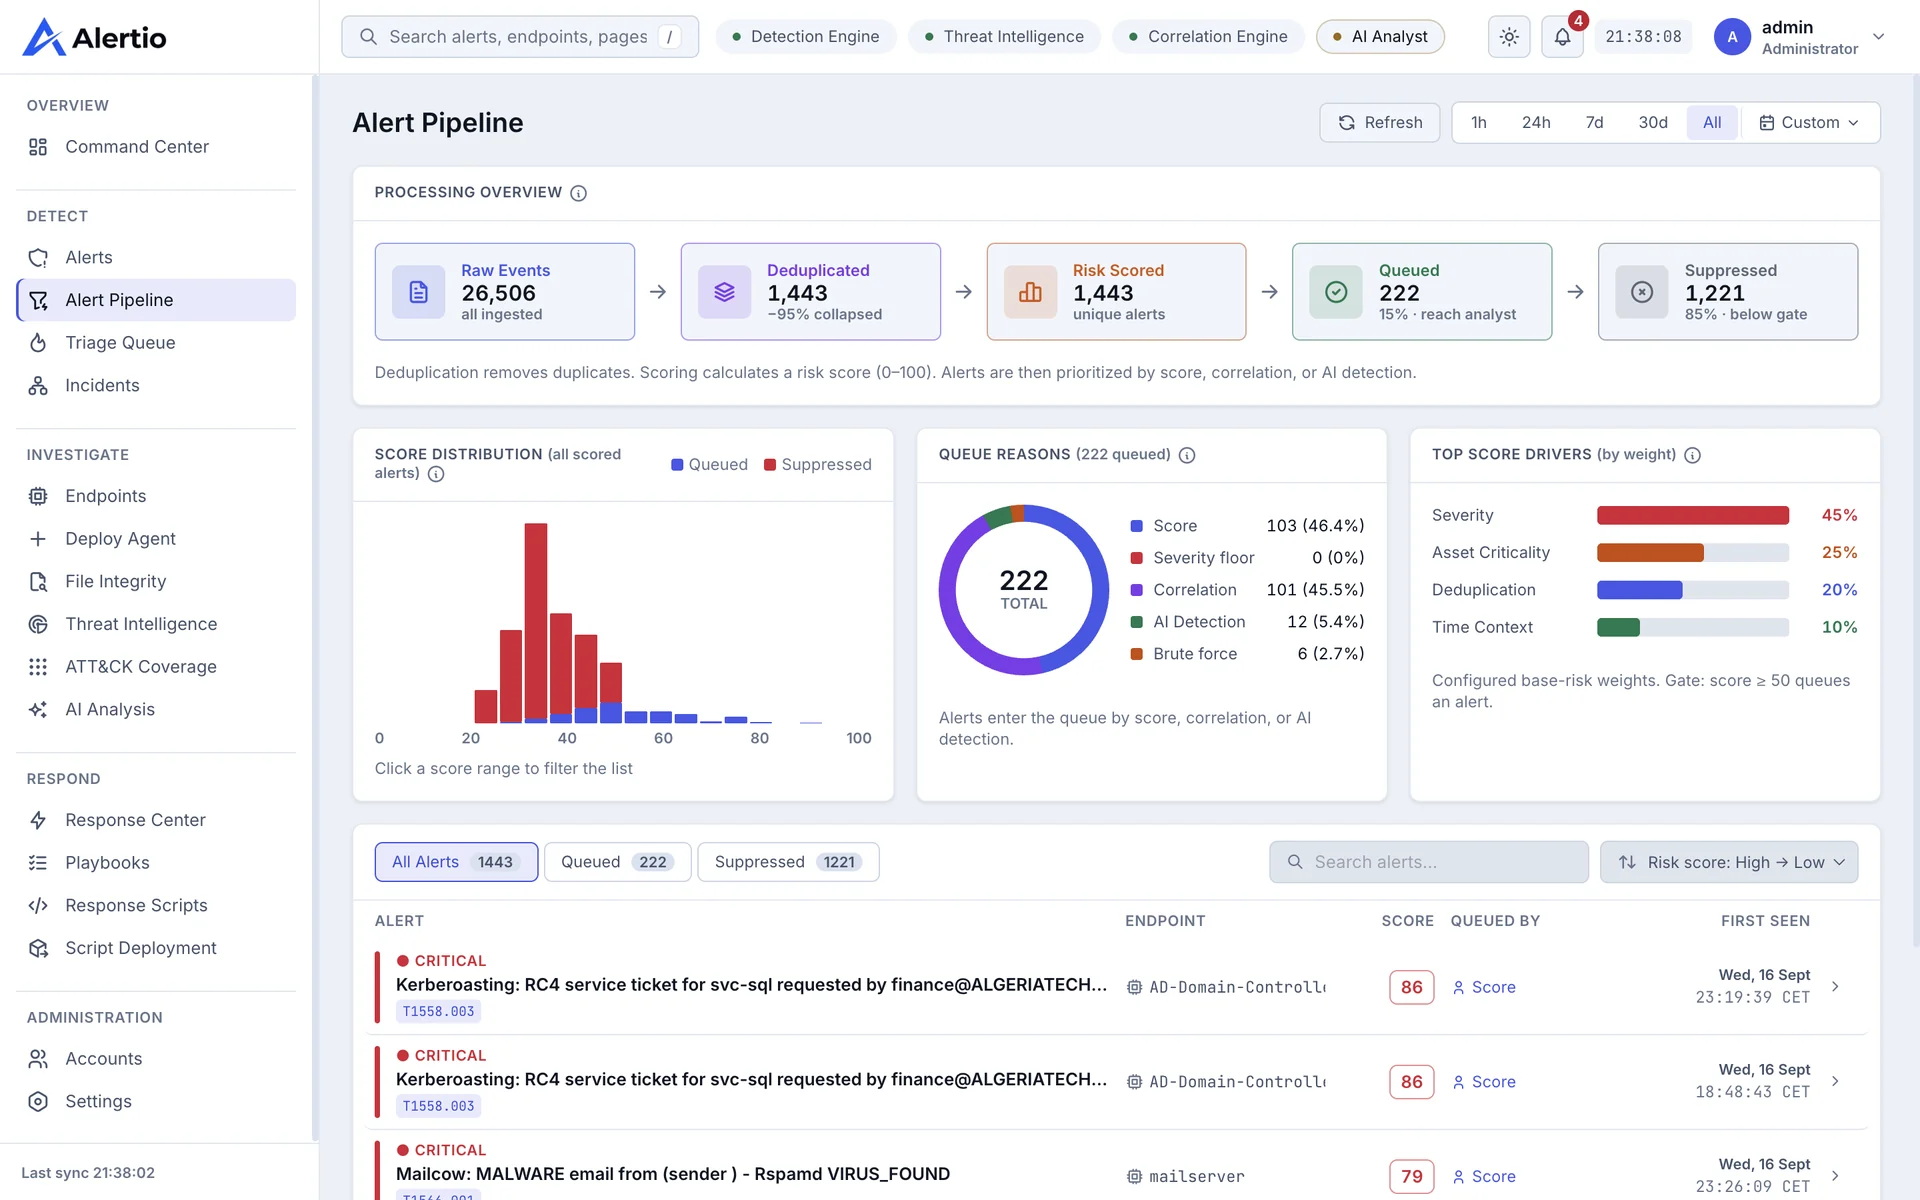This screenshot has height=1200, width=1920.
Task: Open the notifications bell with badge 4
Action: pos(1562,37)
